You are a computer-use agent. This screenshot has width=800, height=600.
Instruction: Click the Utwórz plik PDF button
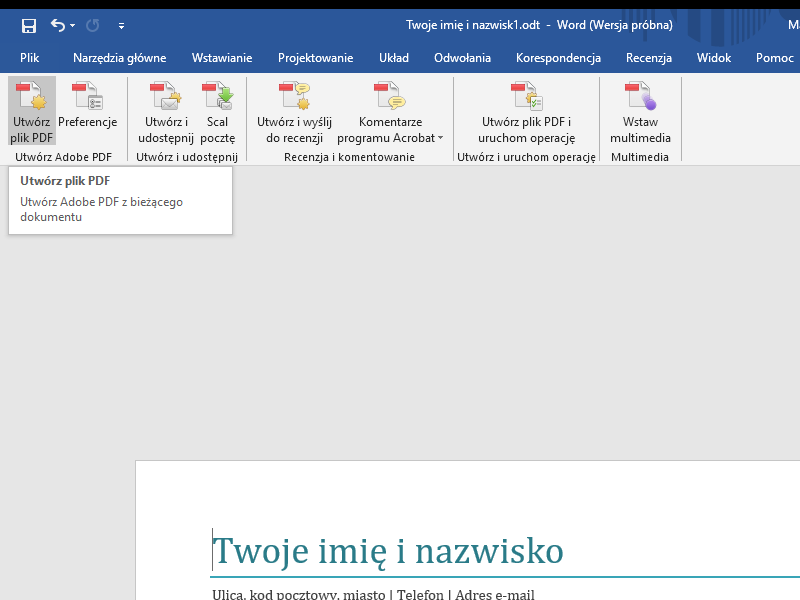pos(31,112)
